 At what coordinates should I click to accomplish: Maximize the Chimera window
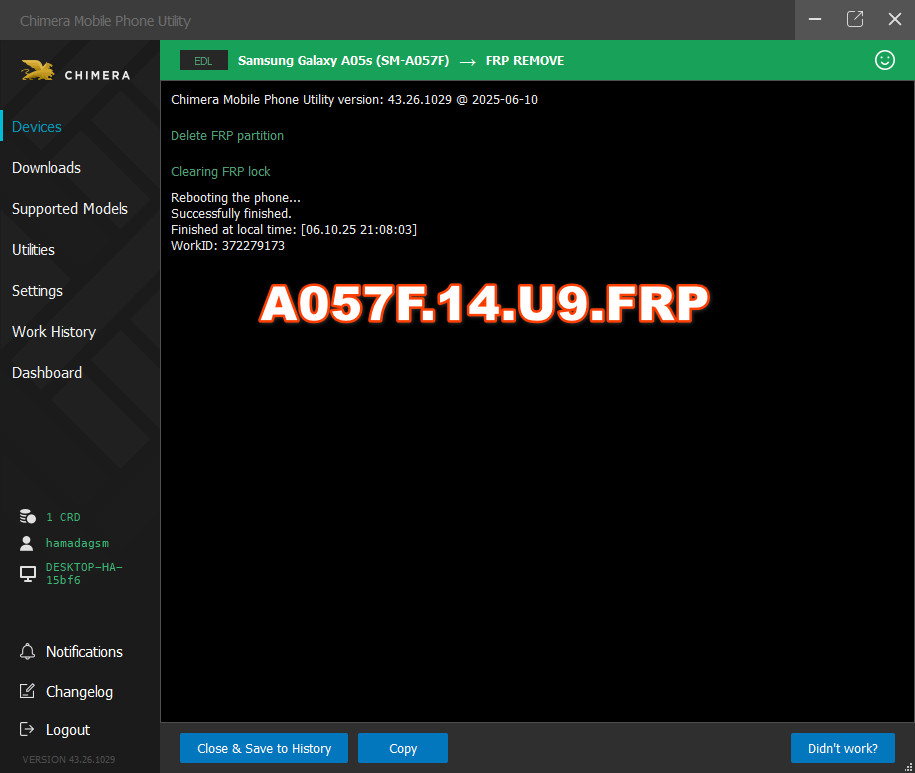855,19
